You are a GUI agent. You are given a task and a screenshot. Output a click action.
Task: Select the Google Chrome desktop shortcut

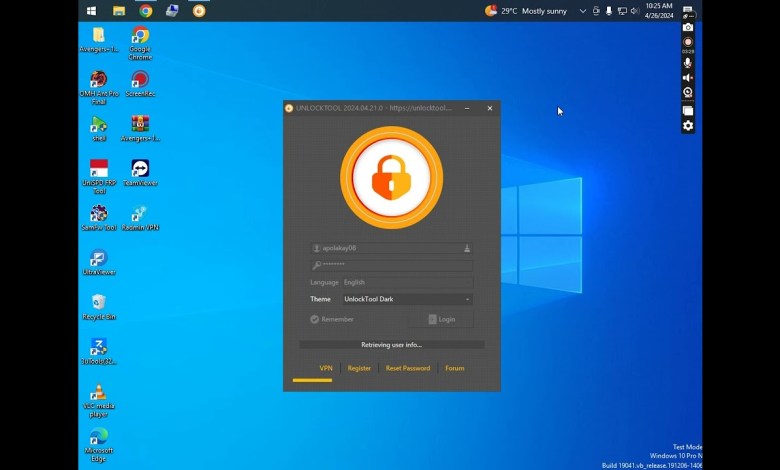[140, 43]
